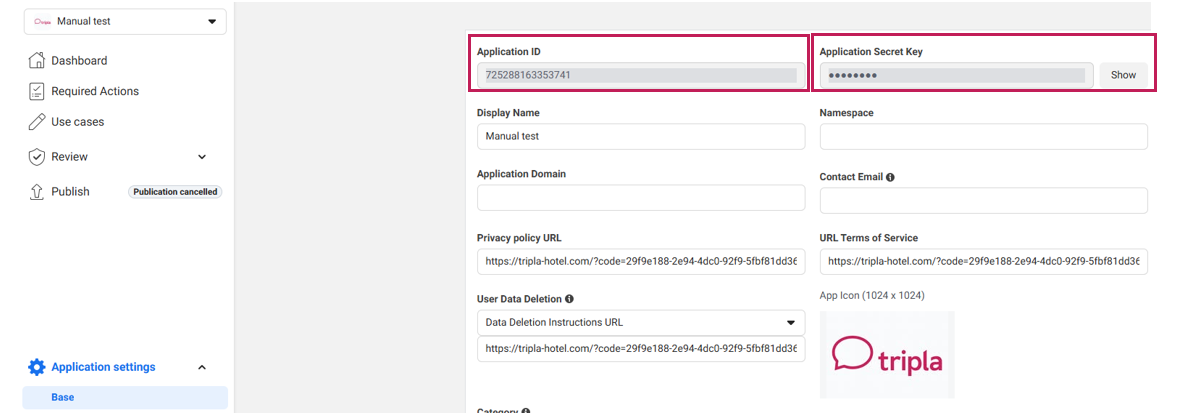Show the Application Secret Key
The image size is (1192, 420).
1123,75
